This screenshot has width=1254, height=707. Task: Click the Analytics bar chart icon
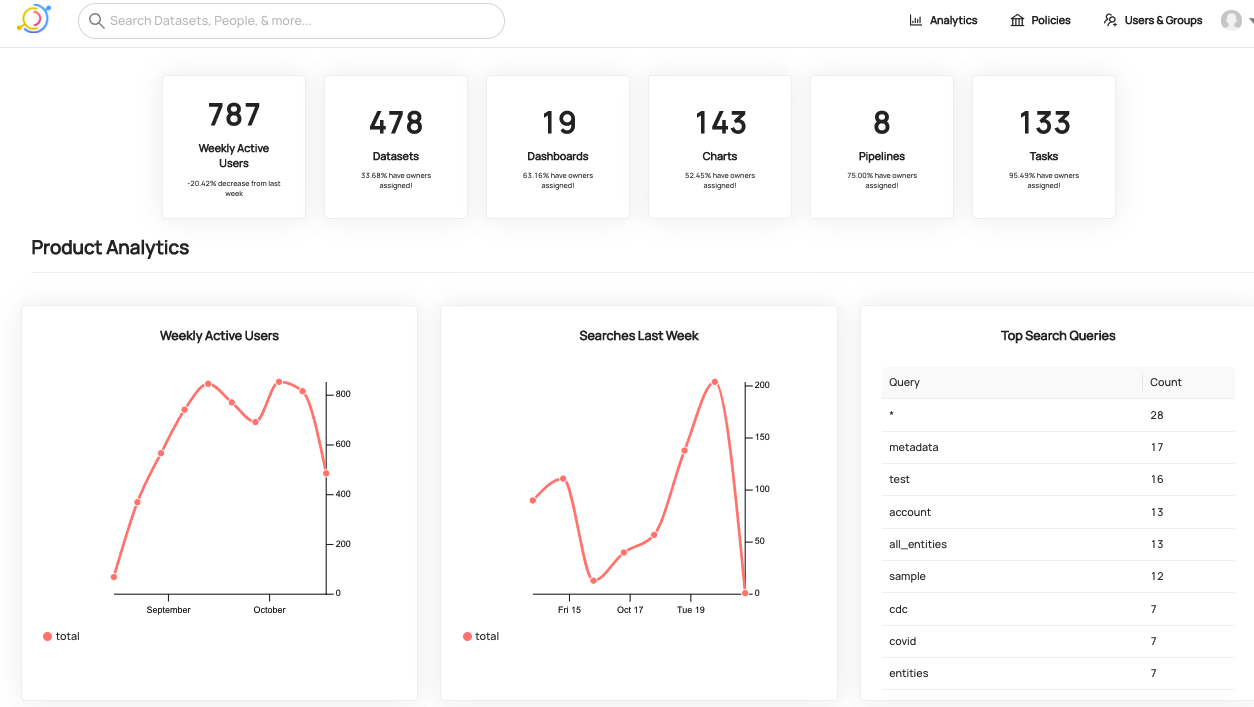click(x=915, y=20)
